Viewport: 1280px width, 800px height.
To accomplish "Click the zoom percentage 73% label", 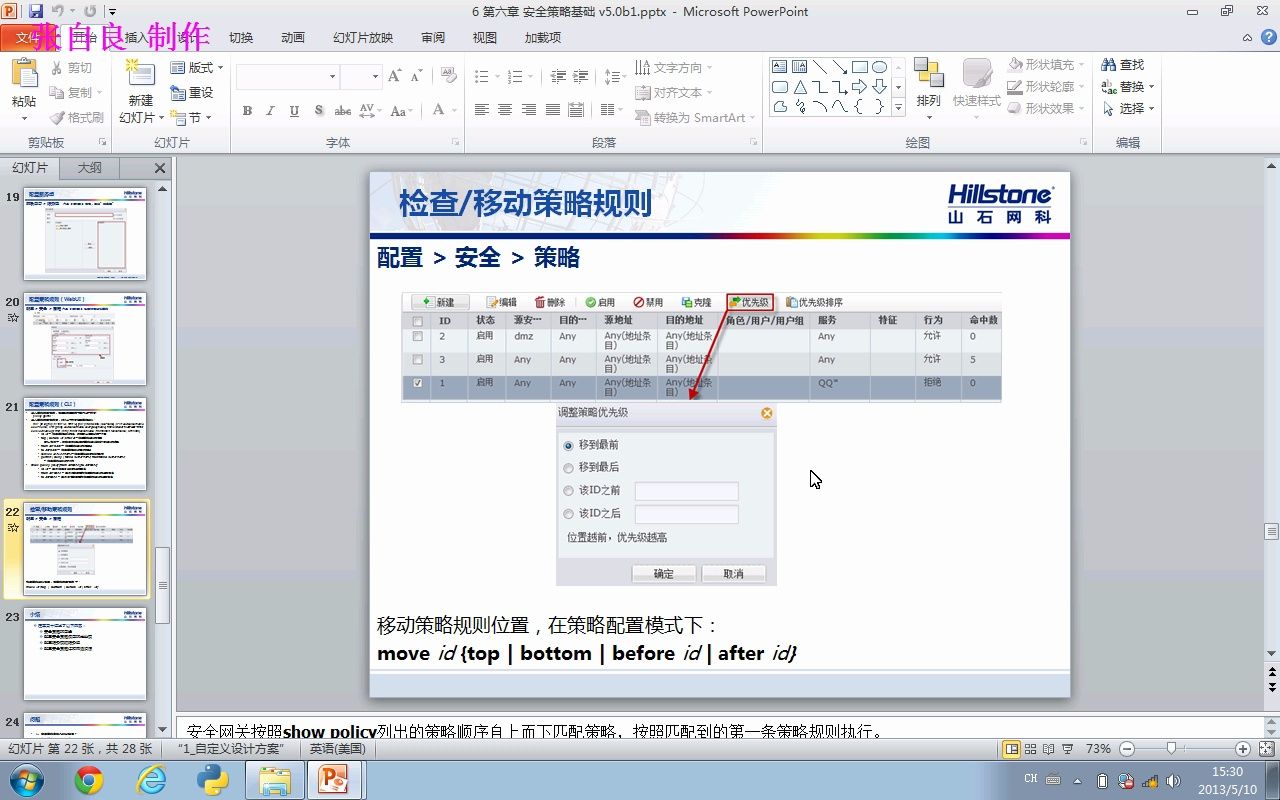I will click(x=1098, y=749).
